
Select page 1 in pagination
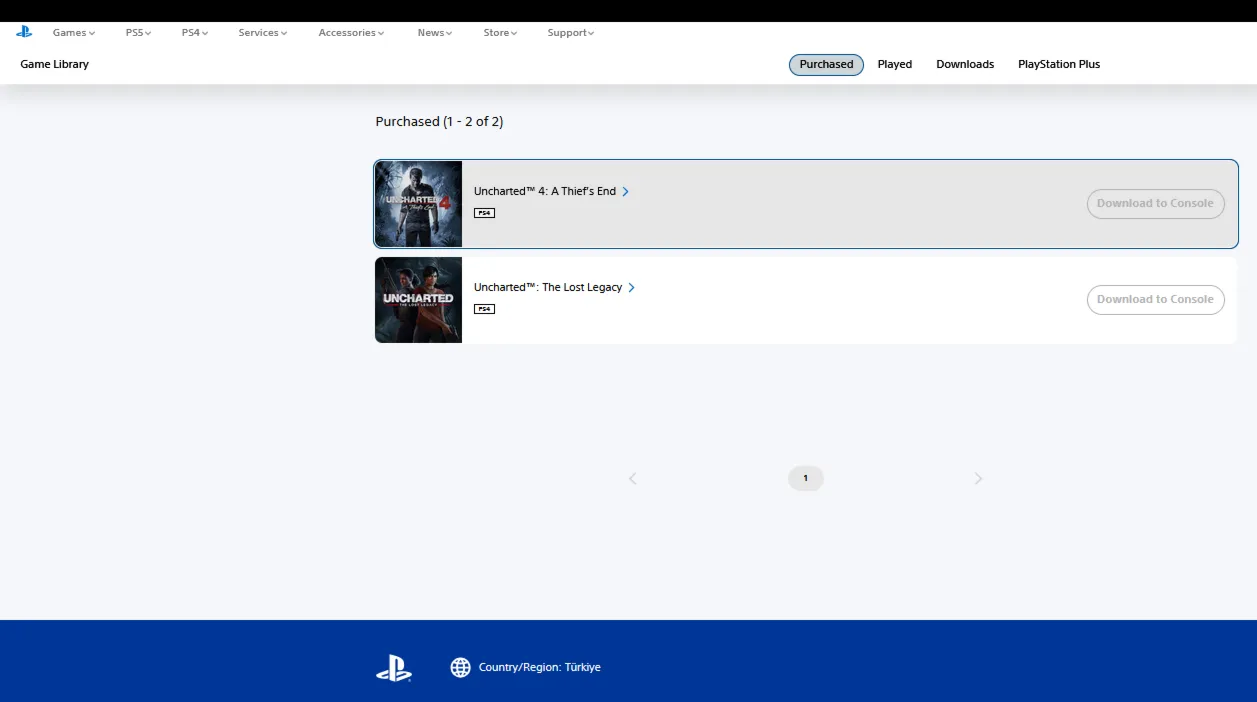[x=805, y=479]
